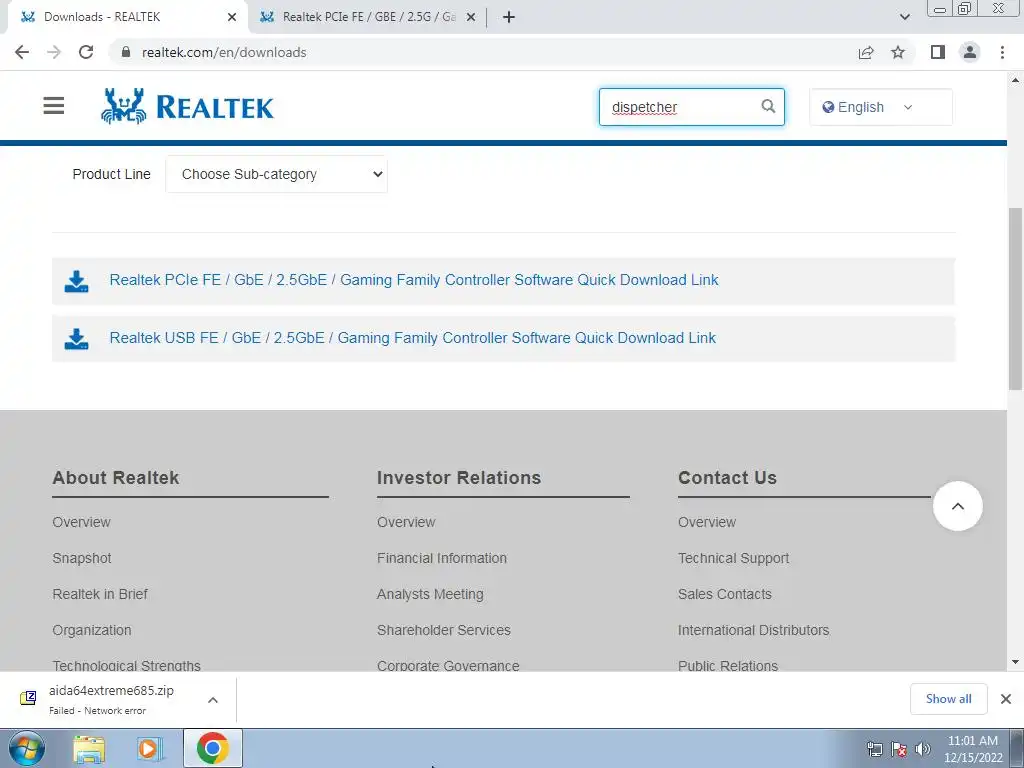Open Realtek in Brief link

coord(100,594)
